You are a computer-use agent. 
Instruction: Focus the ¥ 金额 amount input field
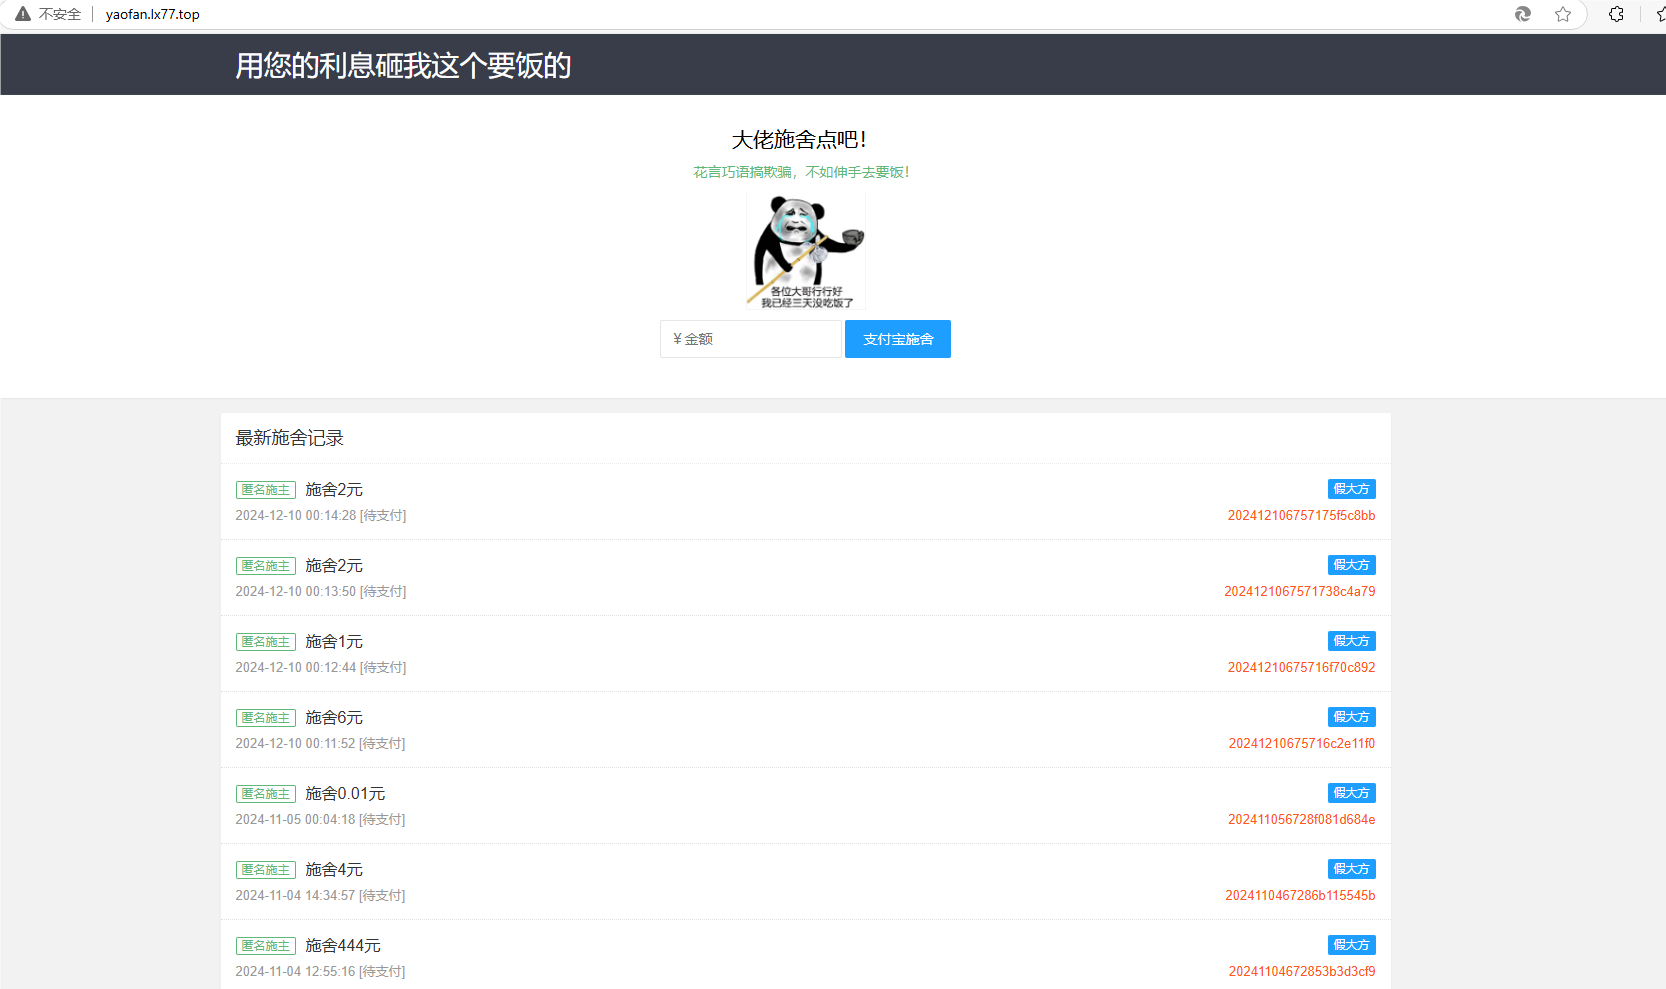(750, 339)
